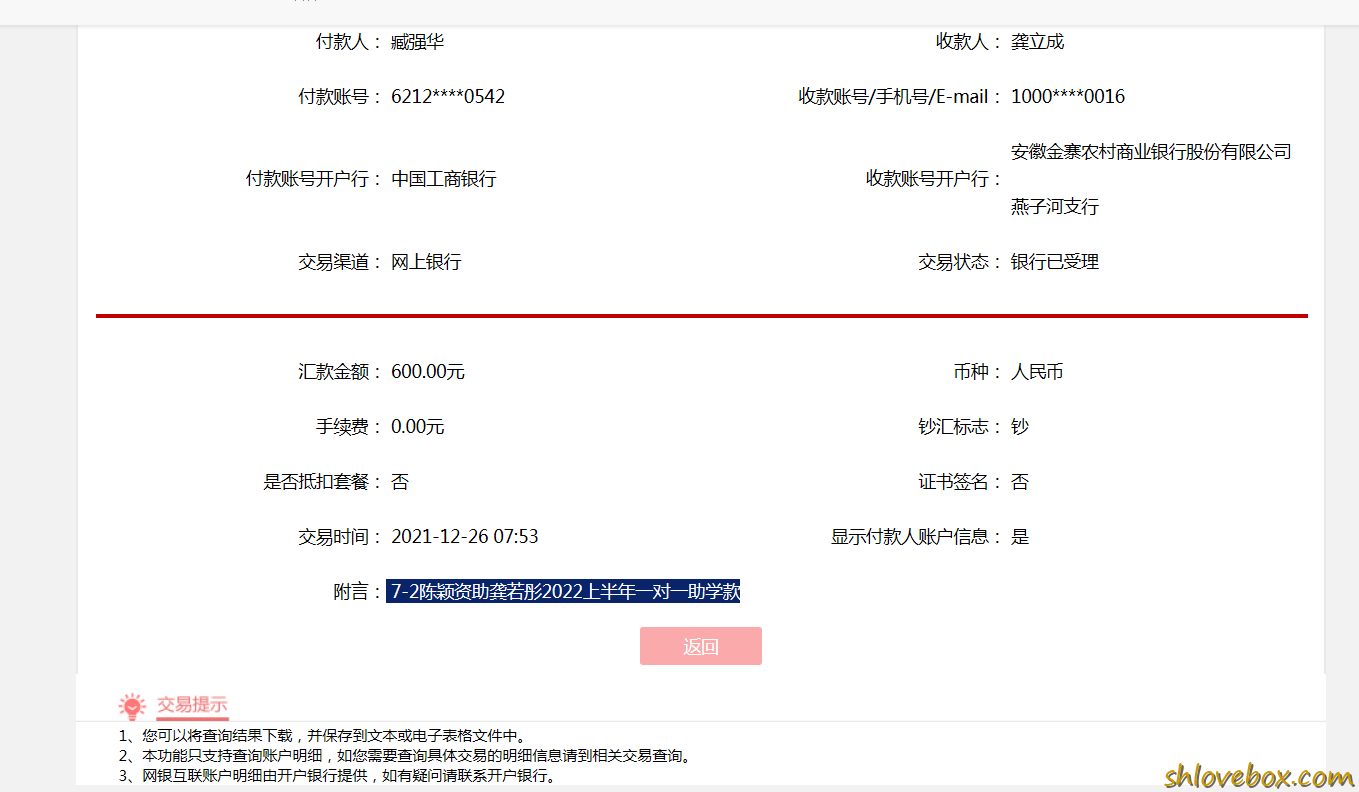Click the lightbulb icon beside 交易提示
The height and width of the screenshot is (792, 1359).
132,707
